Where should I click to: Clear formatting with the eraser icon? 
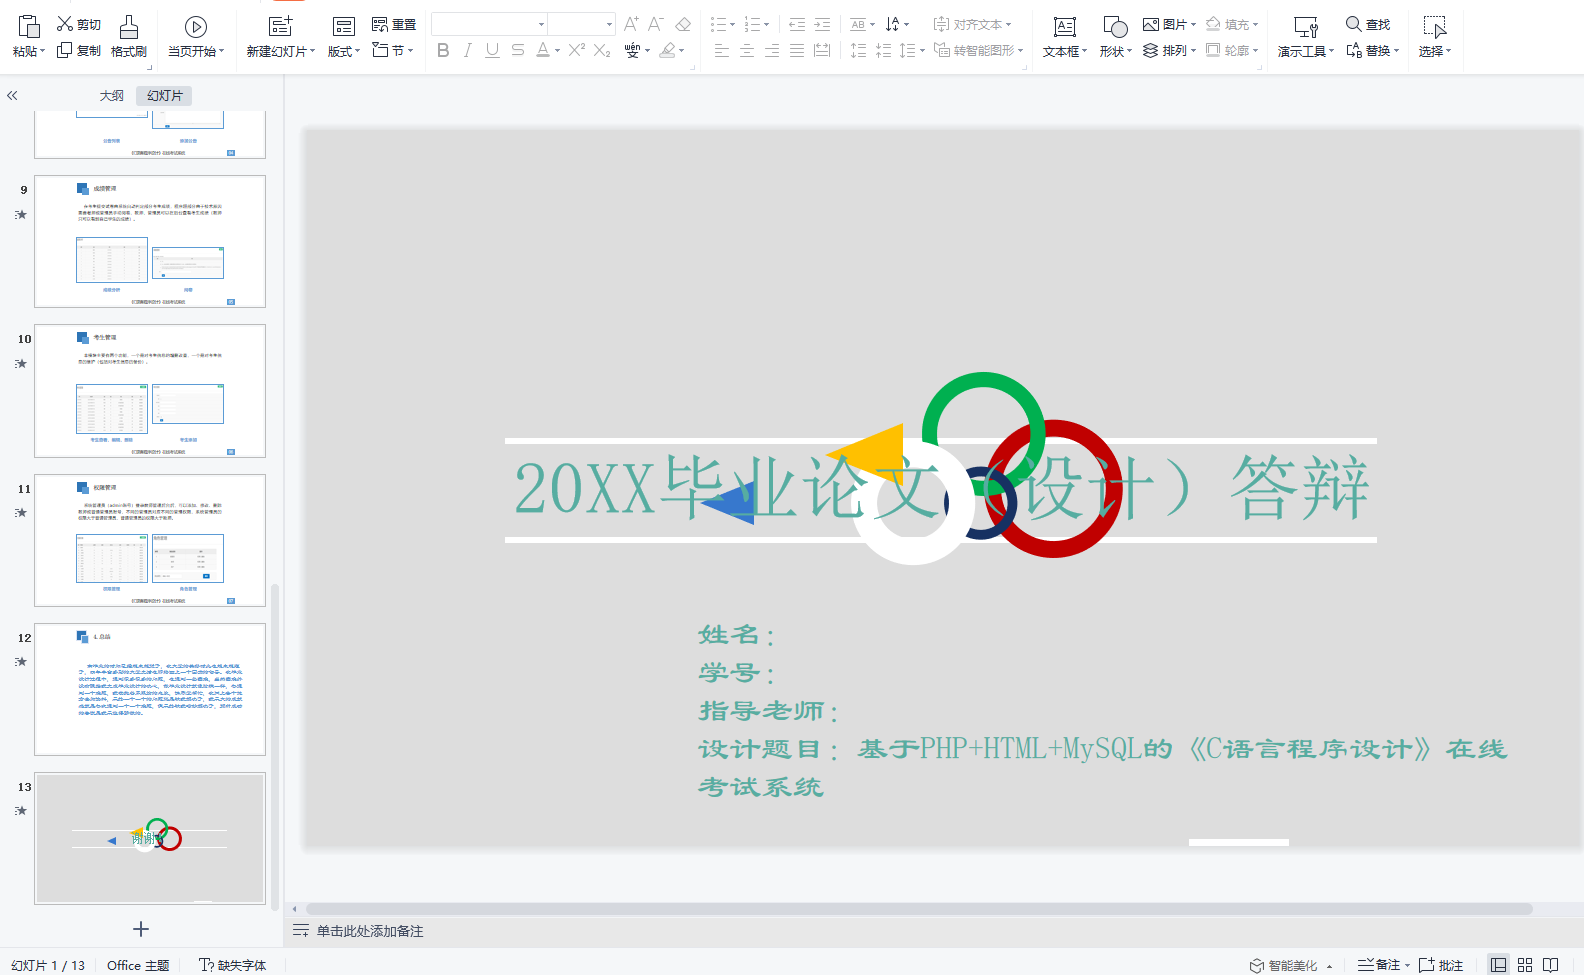click(x=683, y=24)
